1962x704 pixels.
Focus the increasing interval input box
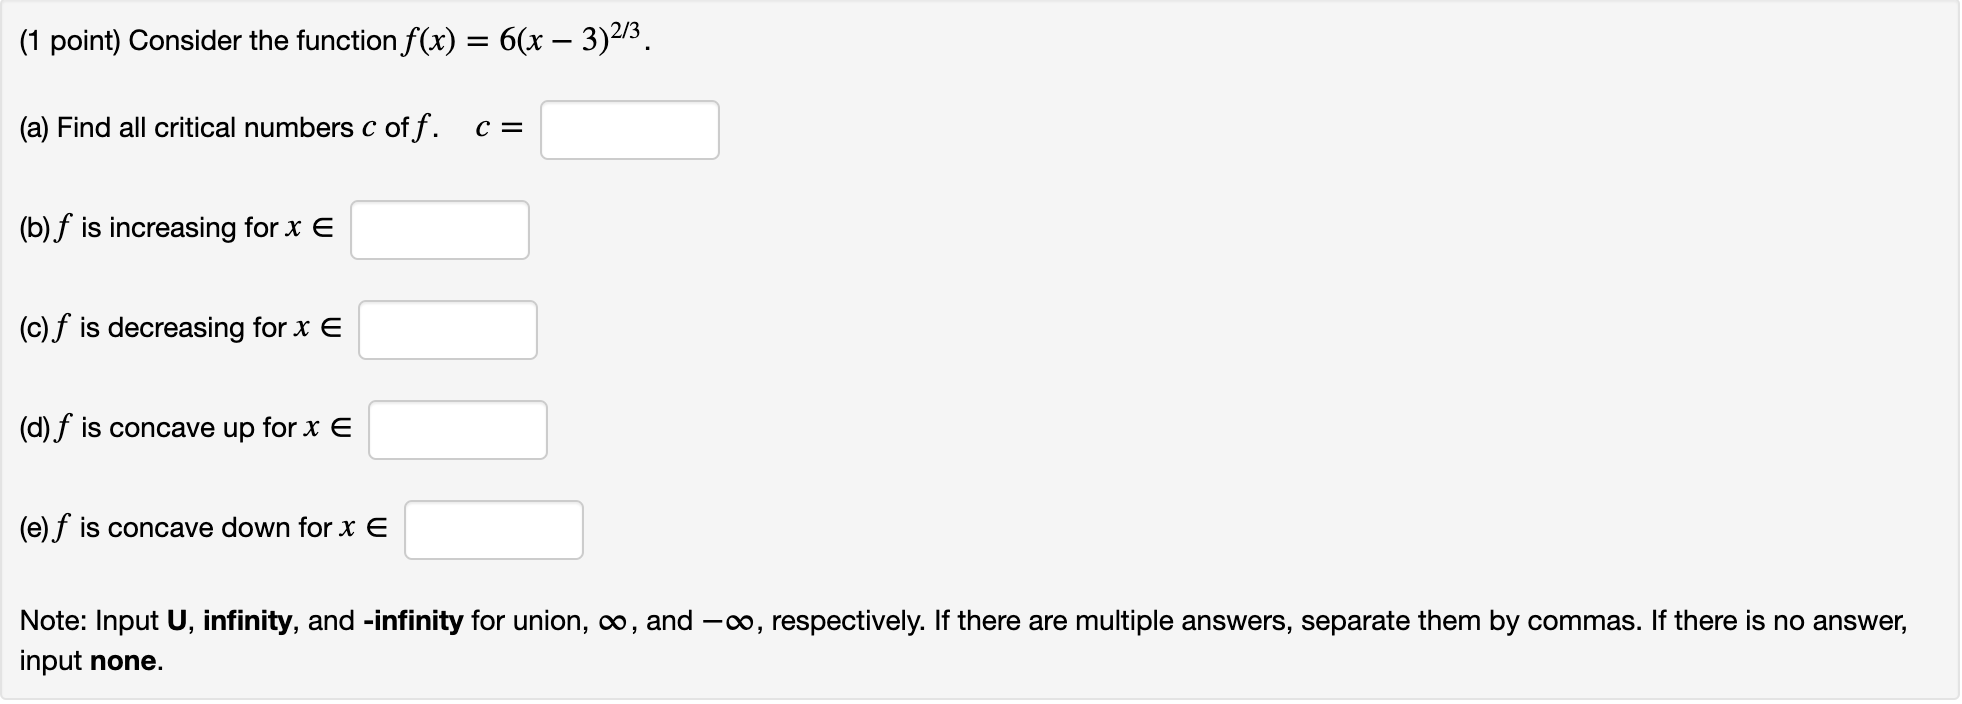439,230
